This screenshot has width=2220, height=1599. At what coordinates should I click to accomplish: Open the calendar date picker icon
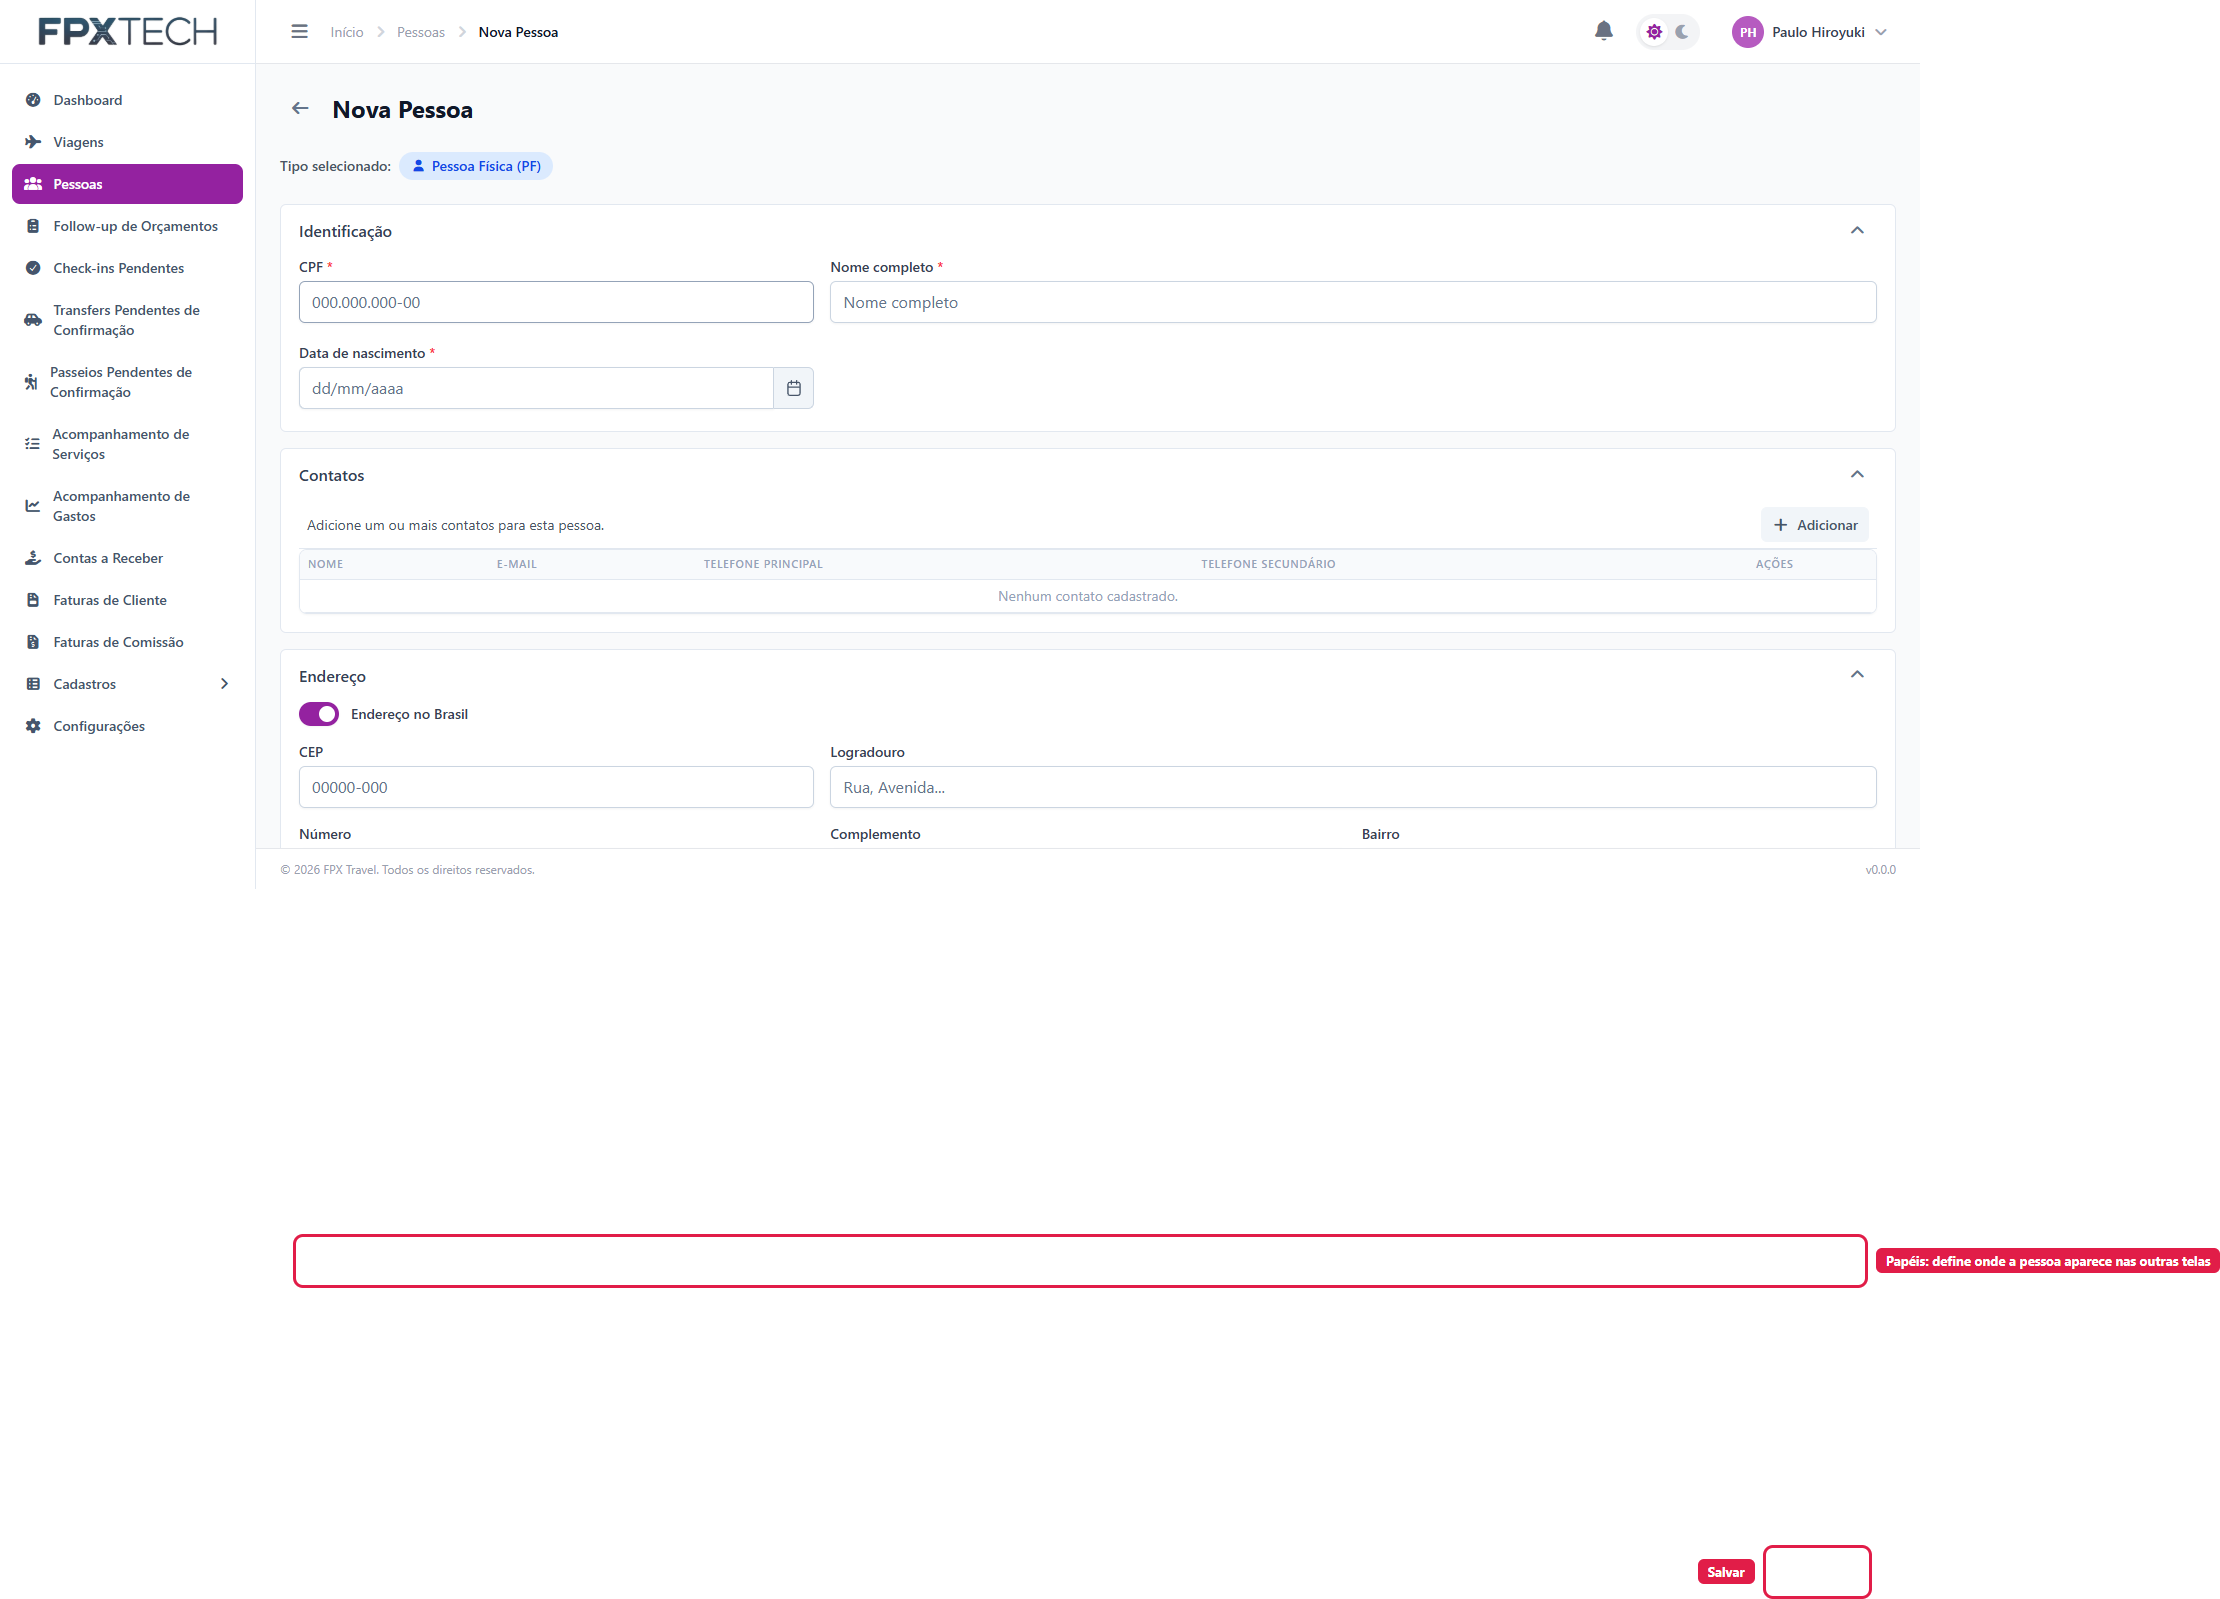[x=794, y=388]
